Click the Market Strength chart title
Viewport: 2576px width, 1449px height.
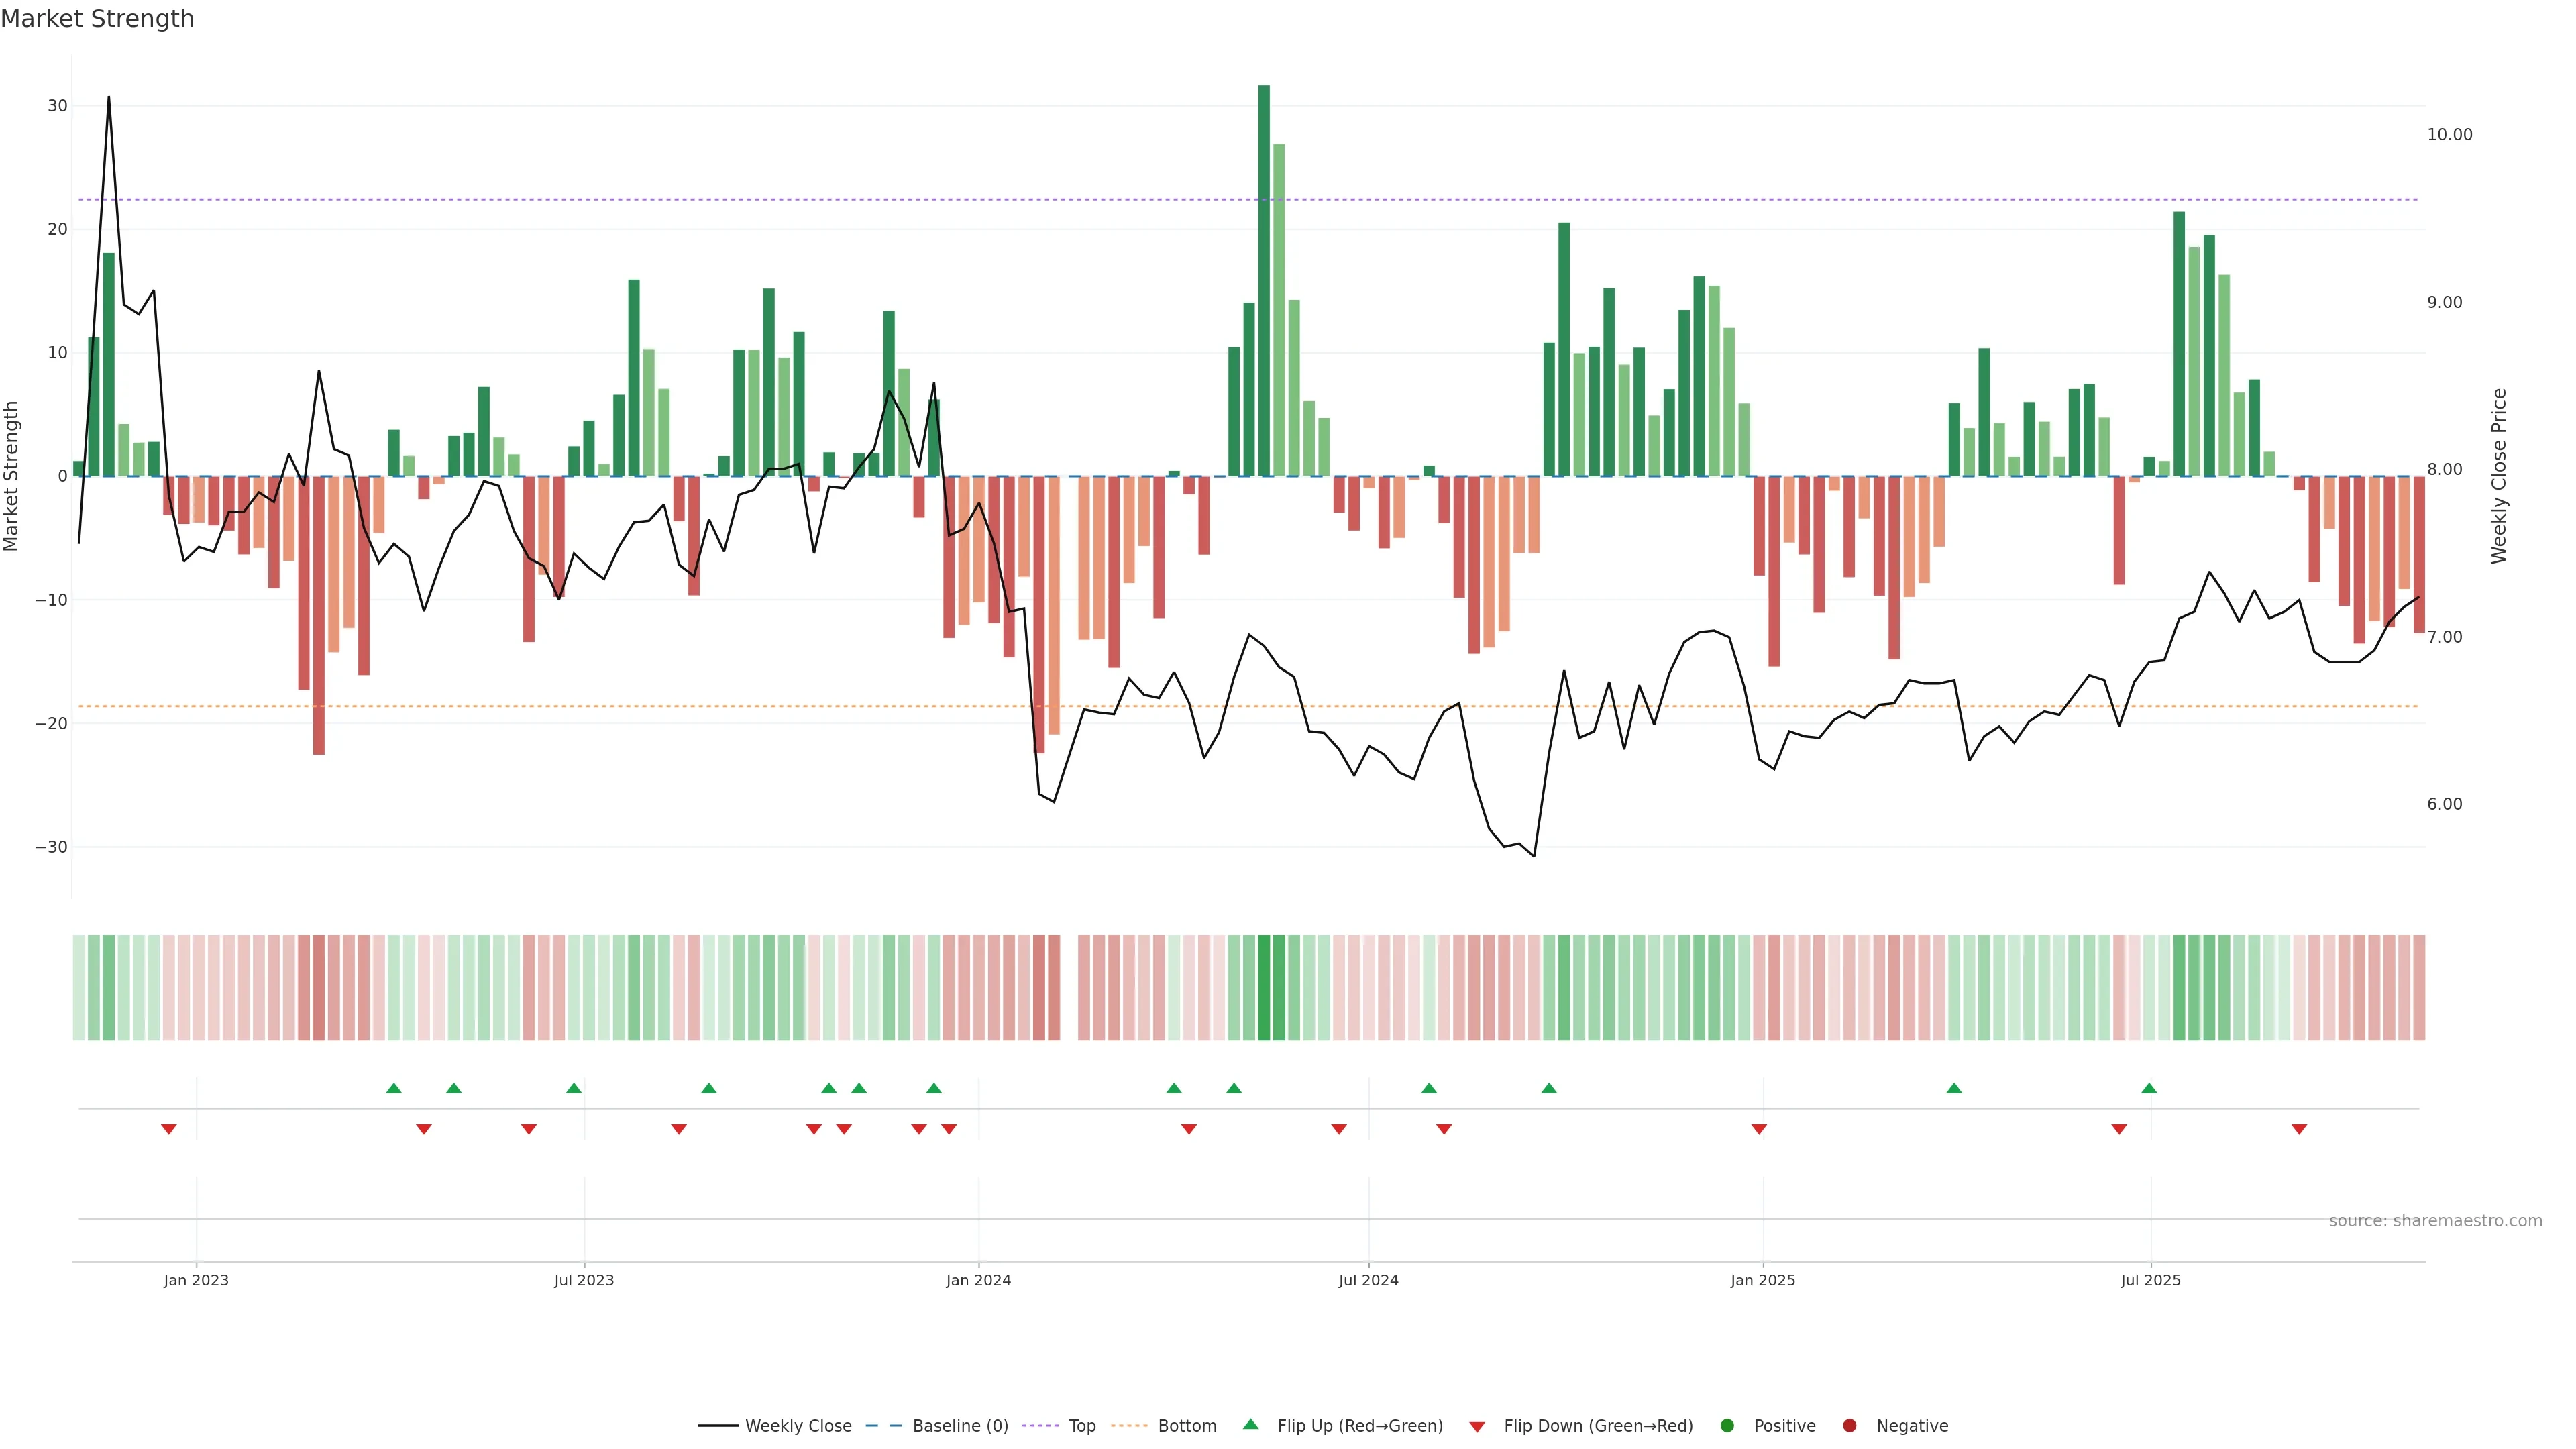(97, 19)
